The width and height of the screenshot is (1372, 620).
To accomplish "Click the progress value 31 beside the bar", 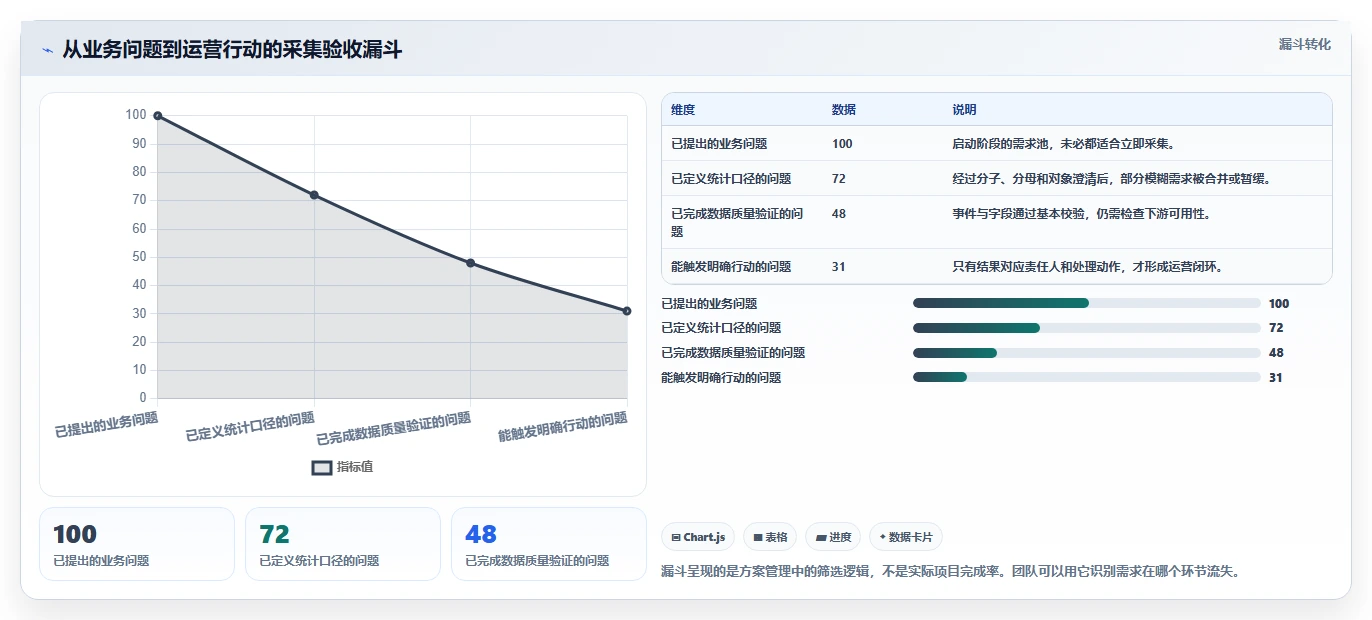I will tap(1275, 378).
